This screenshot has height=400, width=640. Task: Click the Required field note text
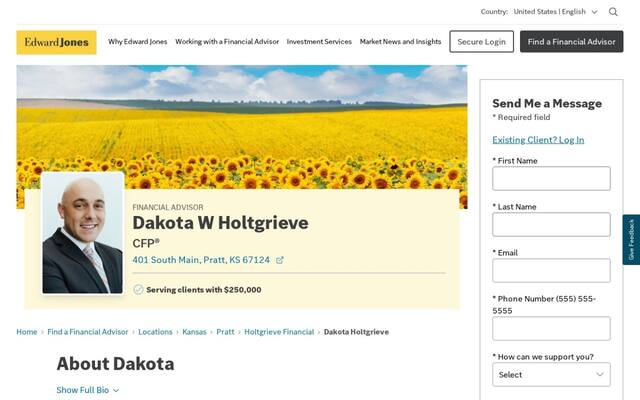coord(521,118)
